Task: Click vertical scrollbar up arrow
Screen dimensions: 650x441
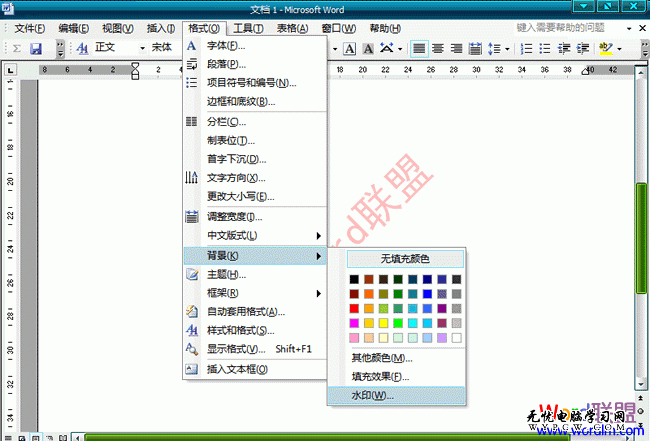Action: (641, 73)
